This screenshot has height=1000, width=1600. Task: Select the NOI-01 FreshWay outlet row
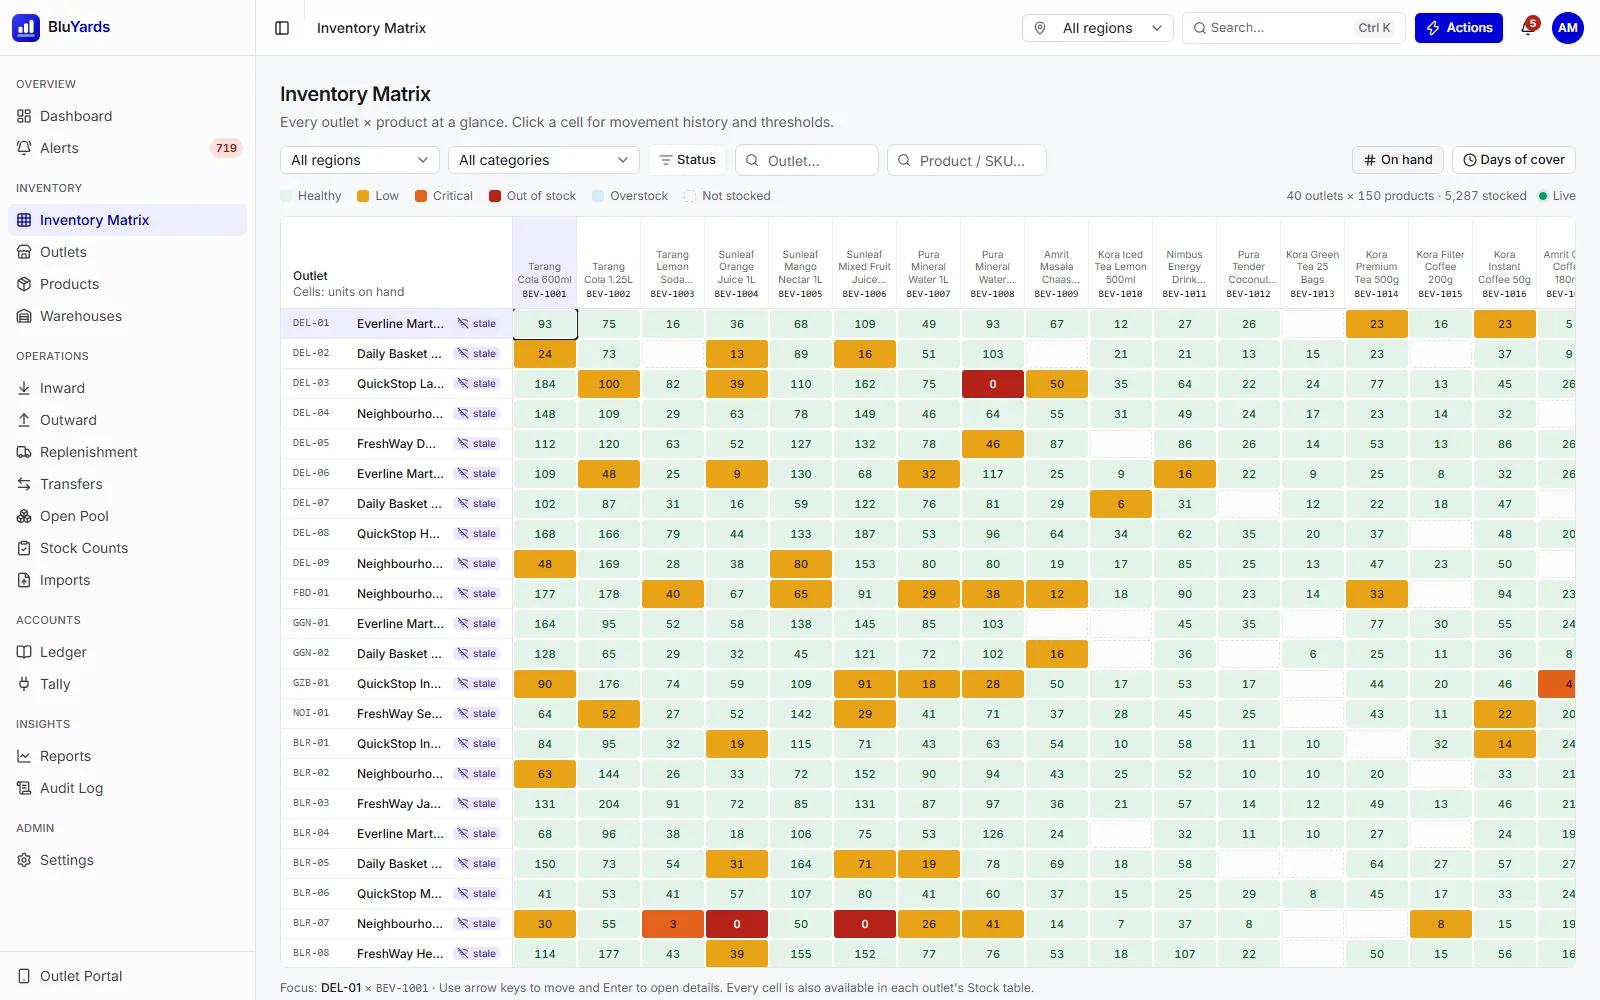[397, 714]
